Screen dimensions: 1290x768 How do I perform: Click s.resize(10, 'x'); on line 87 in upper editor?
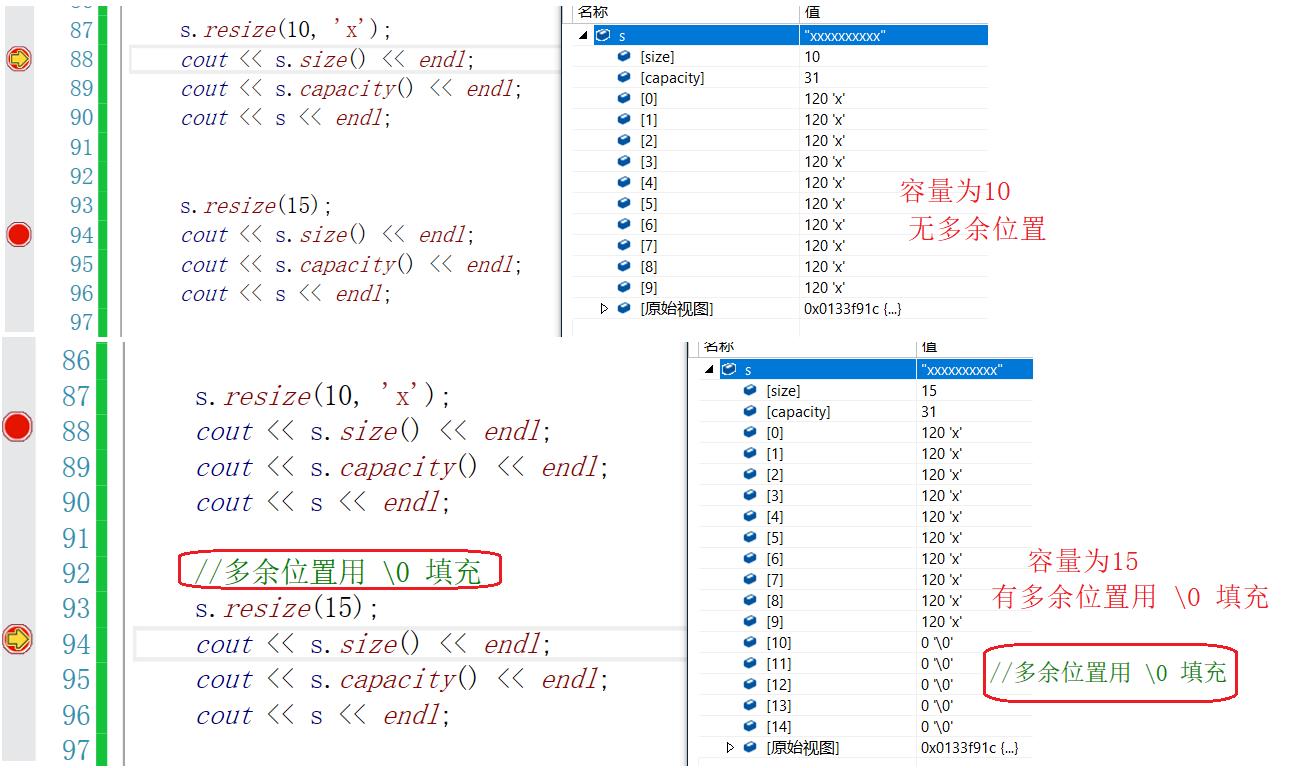(286, 30)
